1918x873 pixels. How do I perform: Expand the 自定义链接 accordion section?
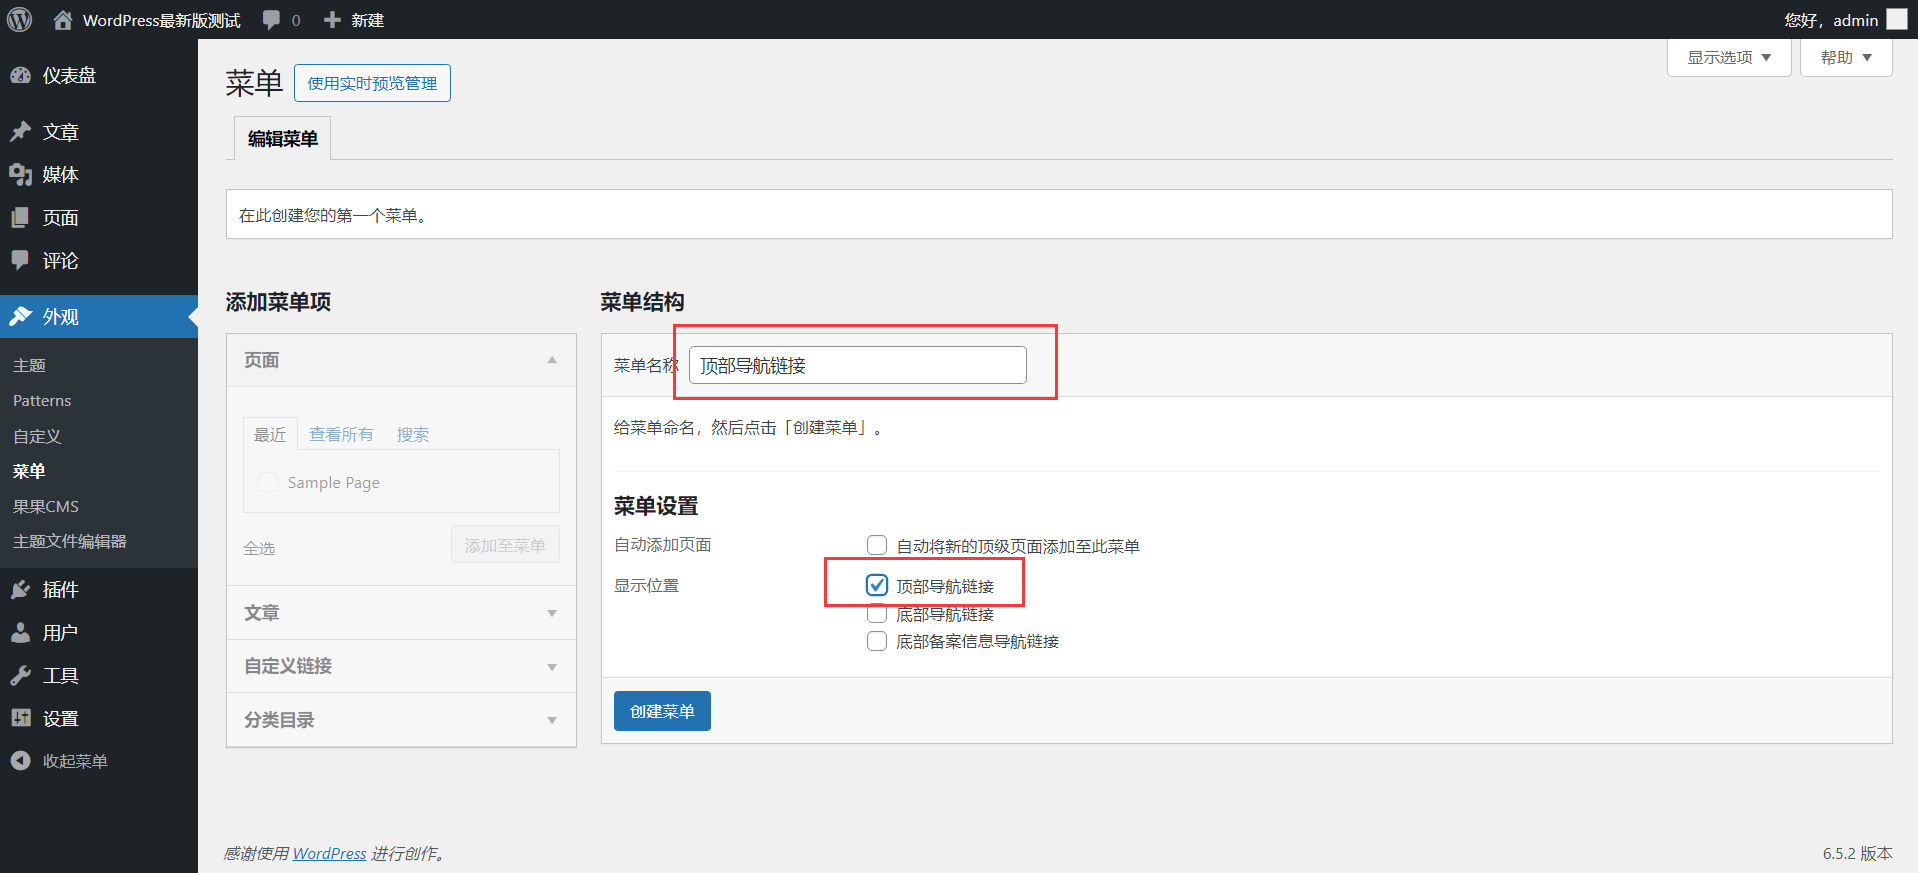pos(402,666)
